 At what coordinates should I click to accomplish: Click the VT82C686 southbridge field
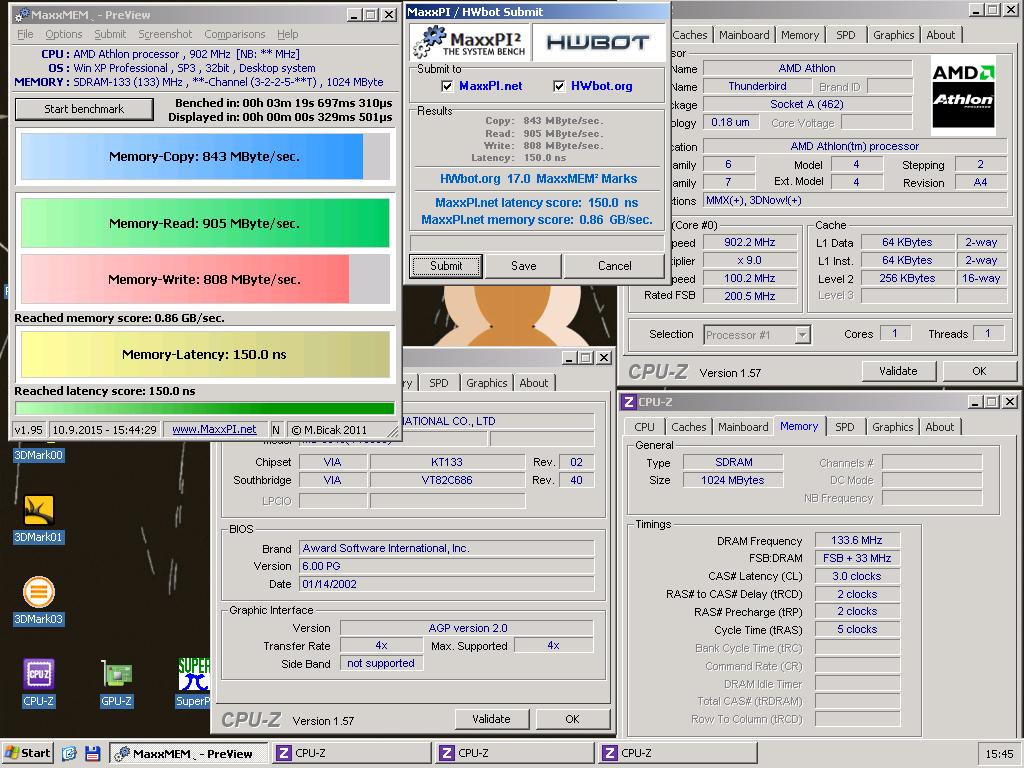pos(447,481)
